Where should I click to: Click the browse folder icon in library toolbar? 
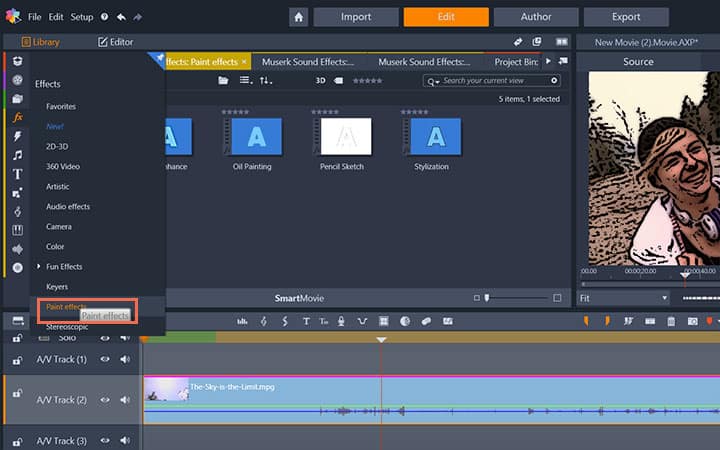[x=223, y=81]
